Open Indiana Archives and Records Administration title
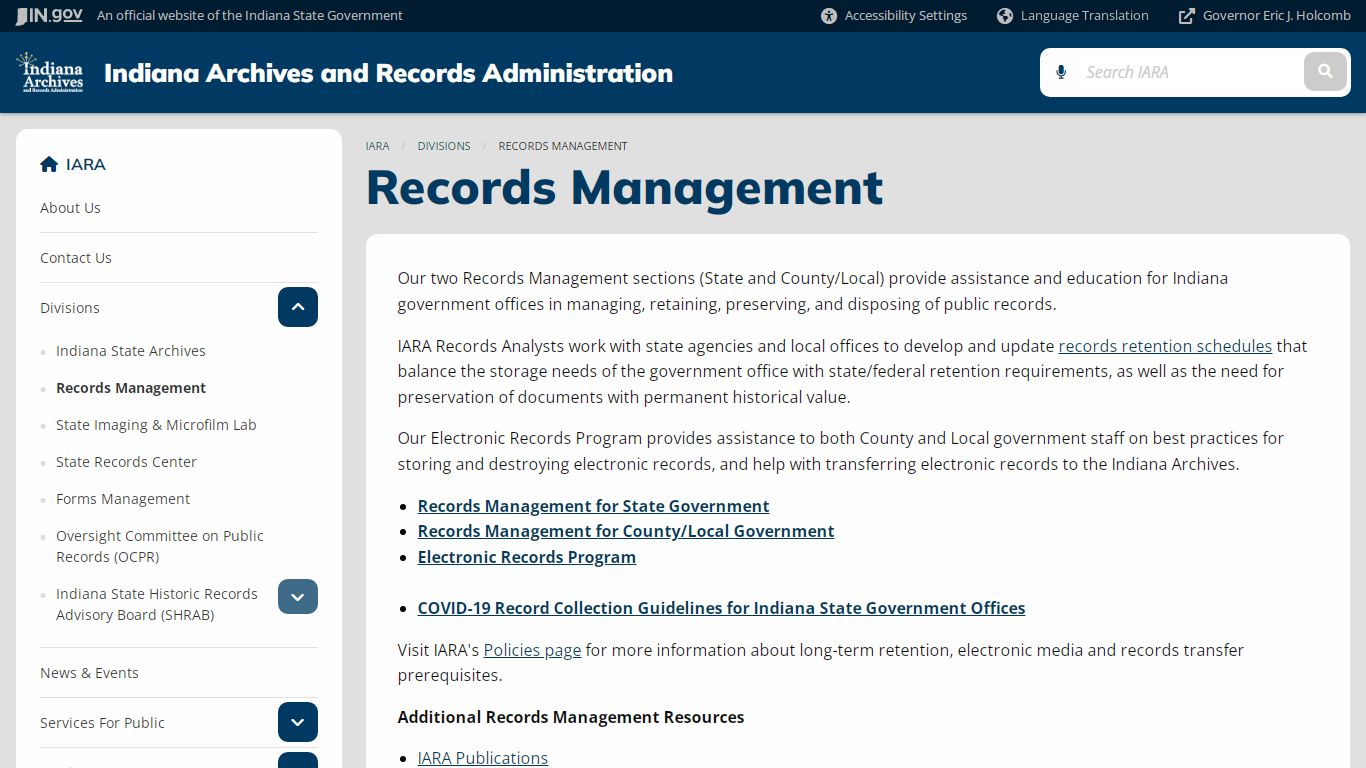1366x768 pixels. [x=388, y=73]
